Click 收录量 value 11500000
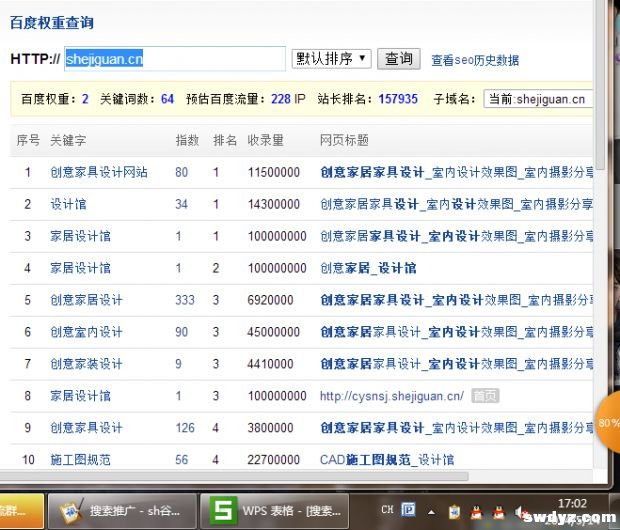Screen dimensions: 620x530 point(274,172)
